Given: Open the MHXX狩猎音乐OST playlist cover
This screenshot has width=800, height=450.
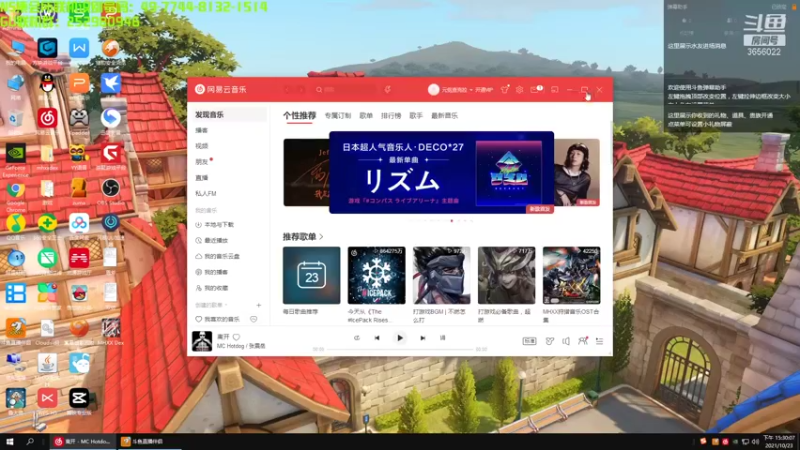Looking at the screenshot, I should (x=571, y=276).
